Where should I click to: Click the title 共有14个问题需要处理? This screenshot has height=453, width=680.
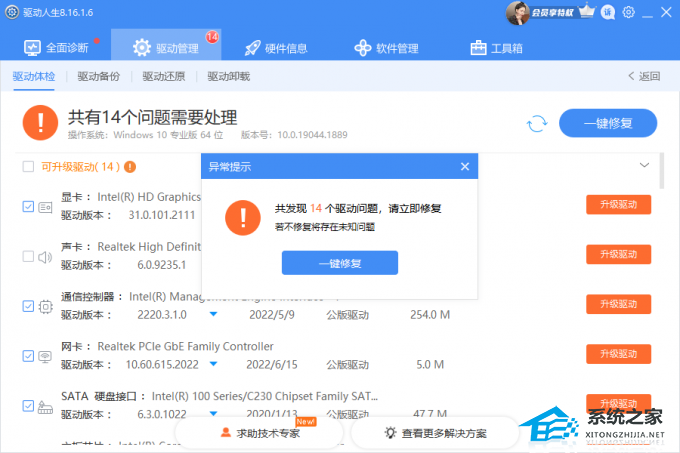pos(153,117)
